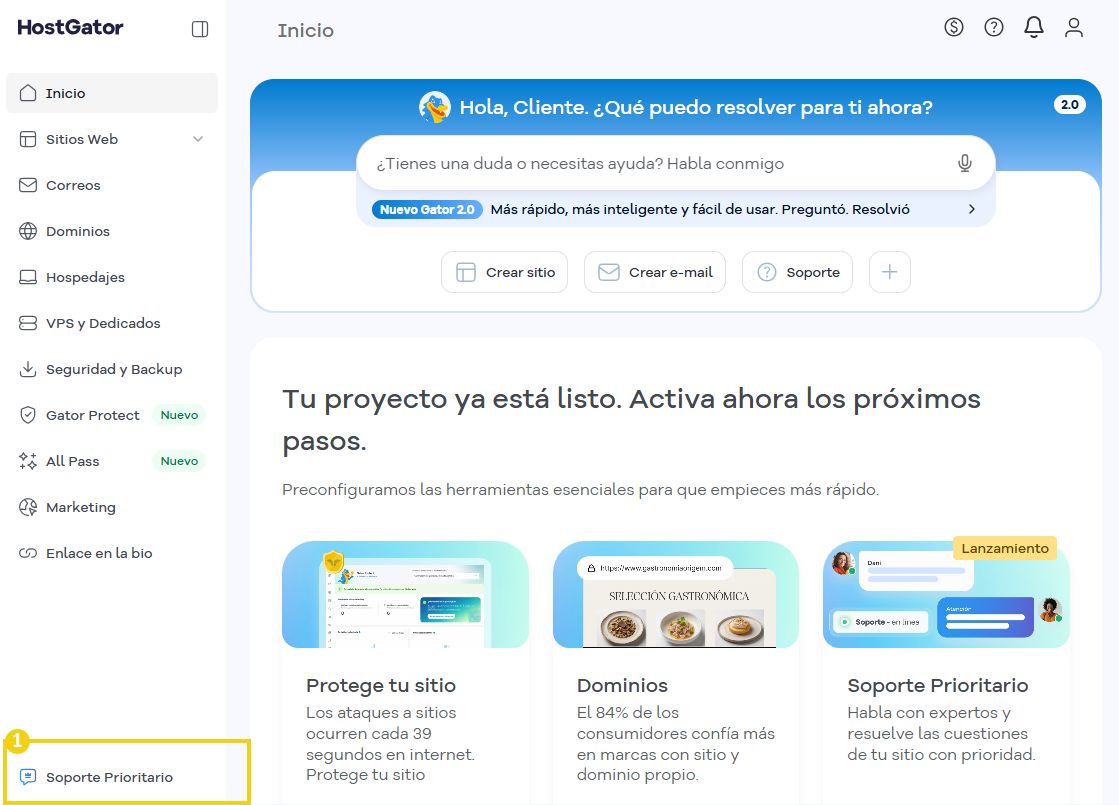Image resolution: width=1119 pixels, height=805 pixels.
Task: Open All Pass menu item
Action: pyautogui.click(x=112, y=461)
